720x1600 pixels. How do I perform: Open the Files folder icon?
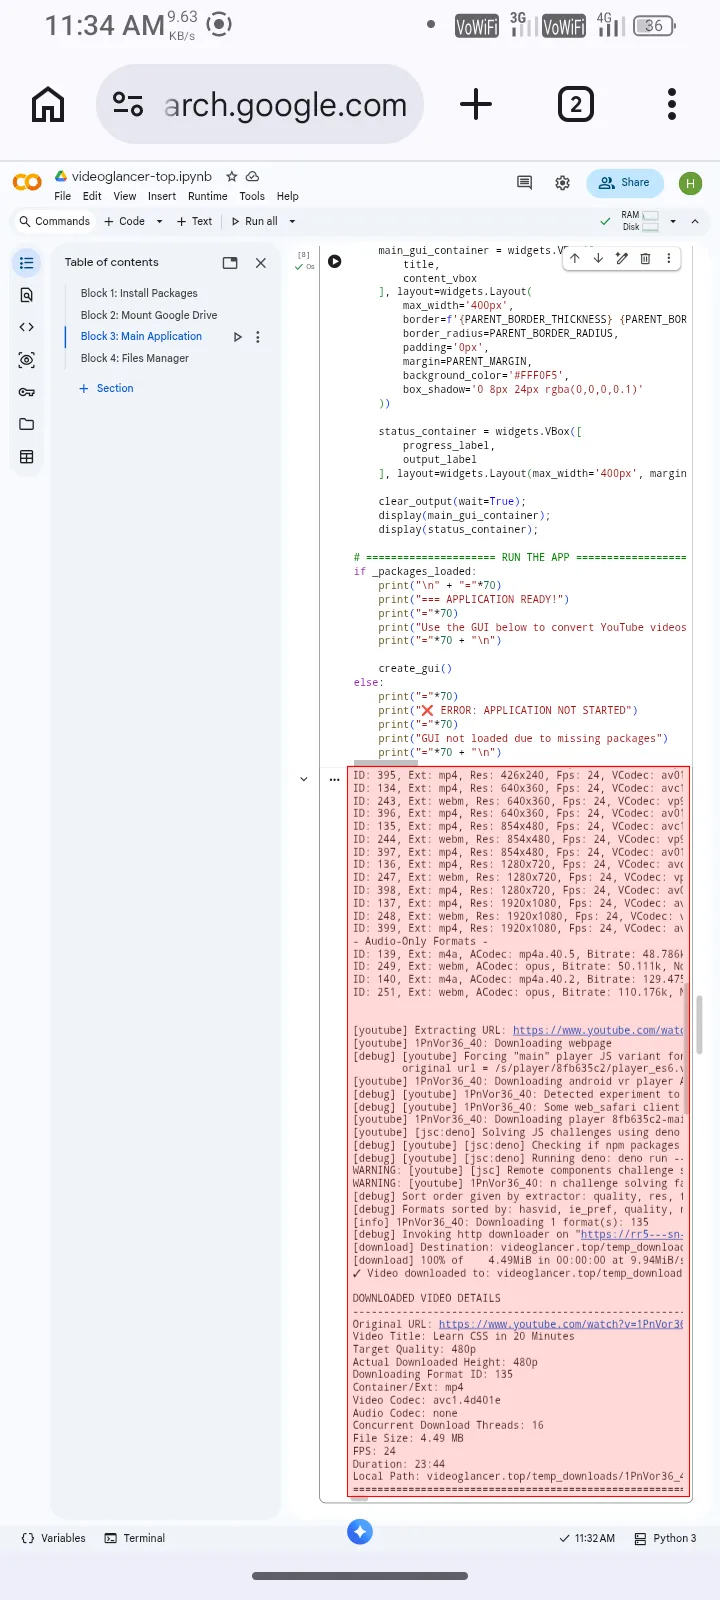[27, 424]
